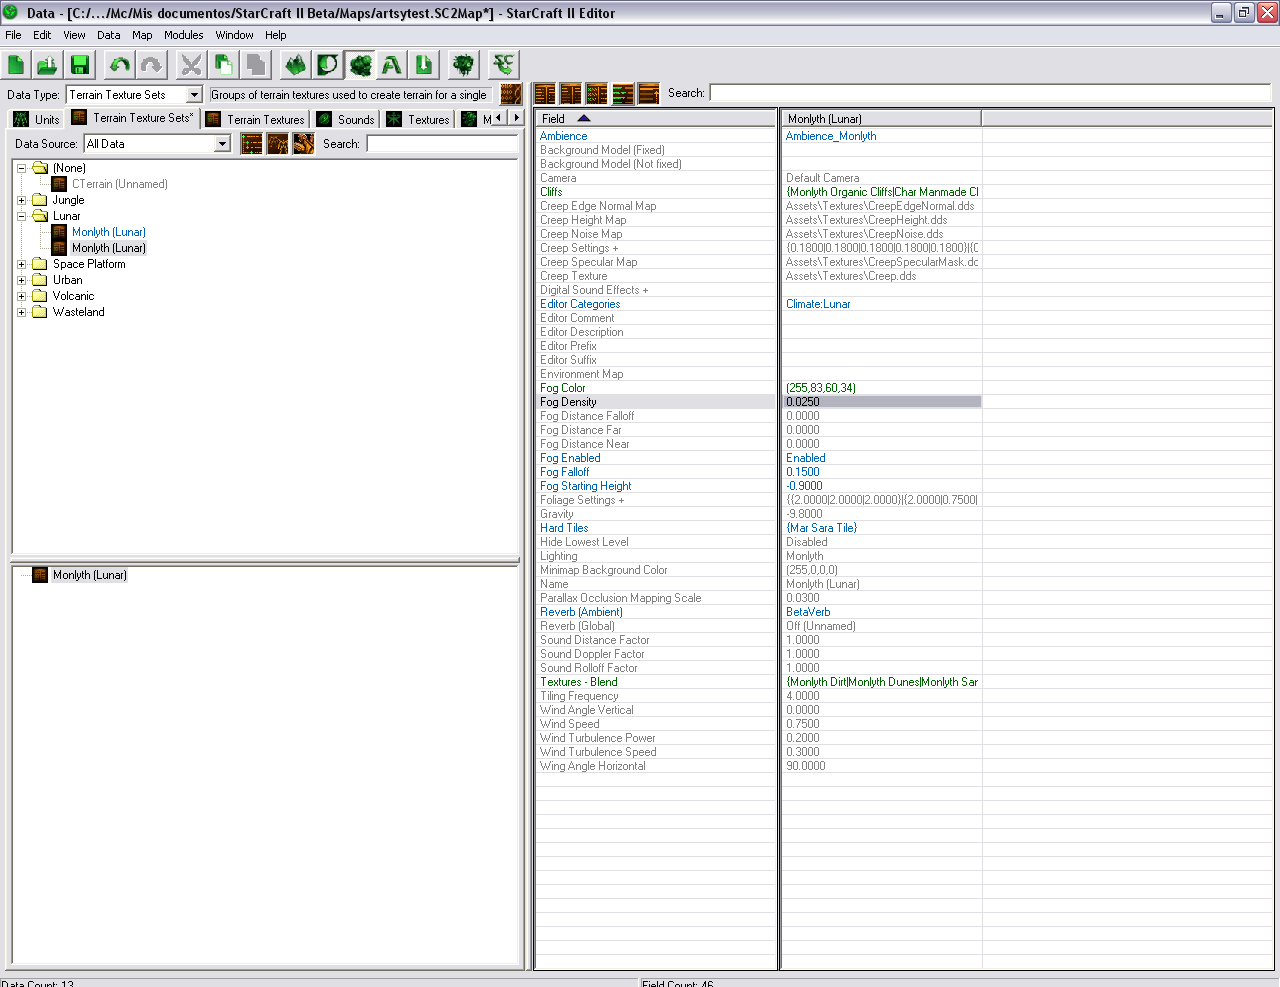This screenshot has height=987, width=1280.
Task: Open the Terrain editor module icon
Action: pyautogui.click(x=295, y=65)
